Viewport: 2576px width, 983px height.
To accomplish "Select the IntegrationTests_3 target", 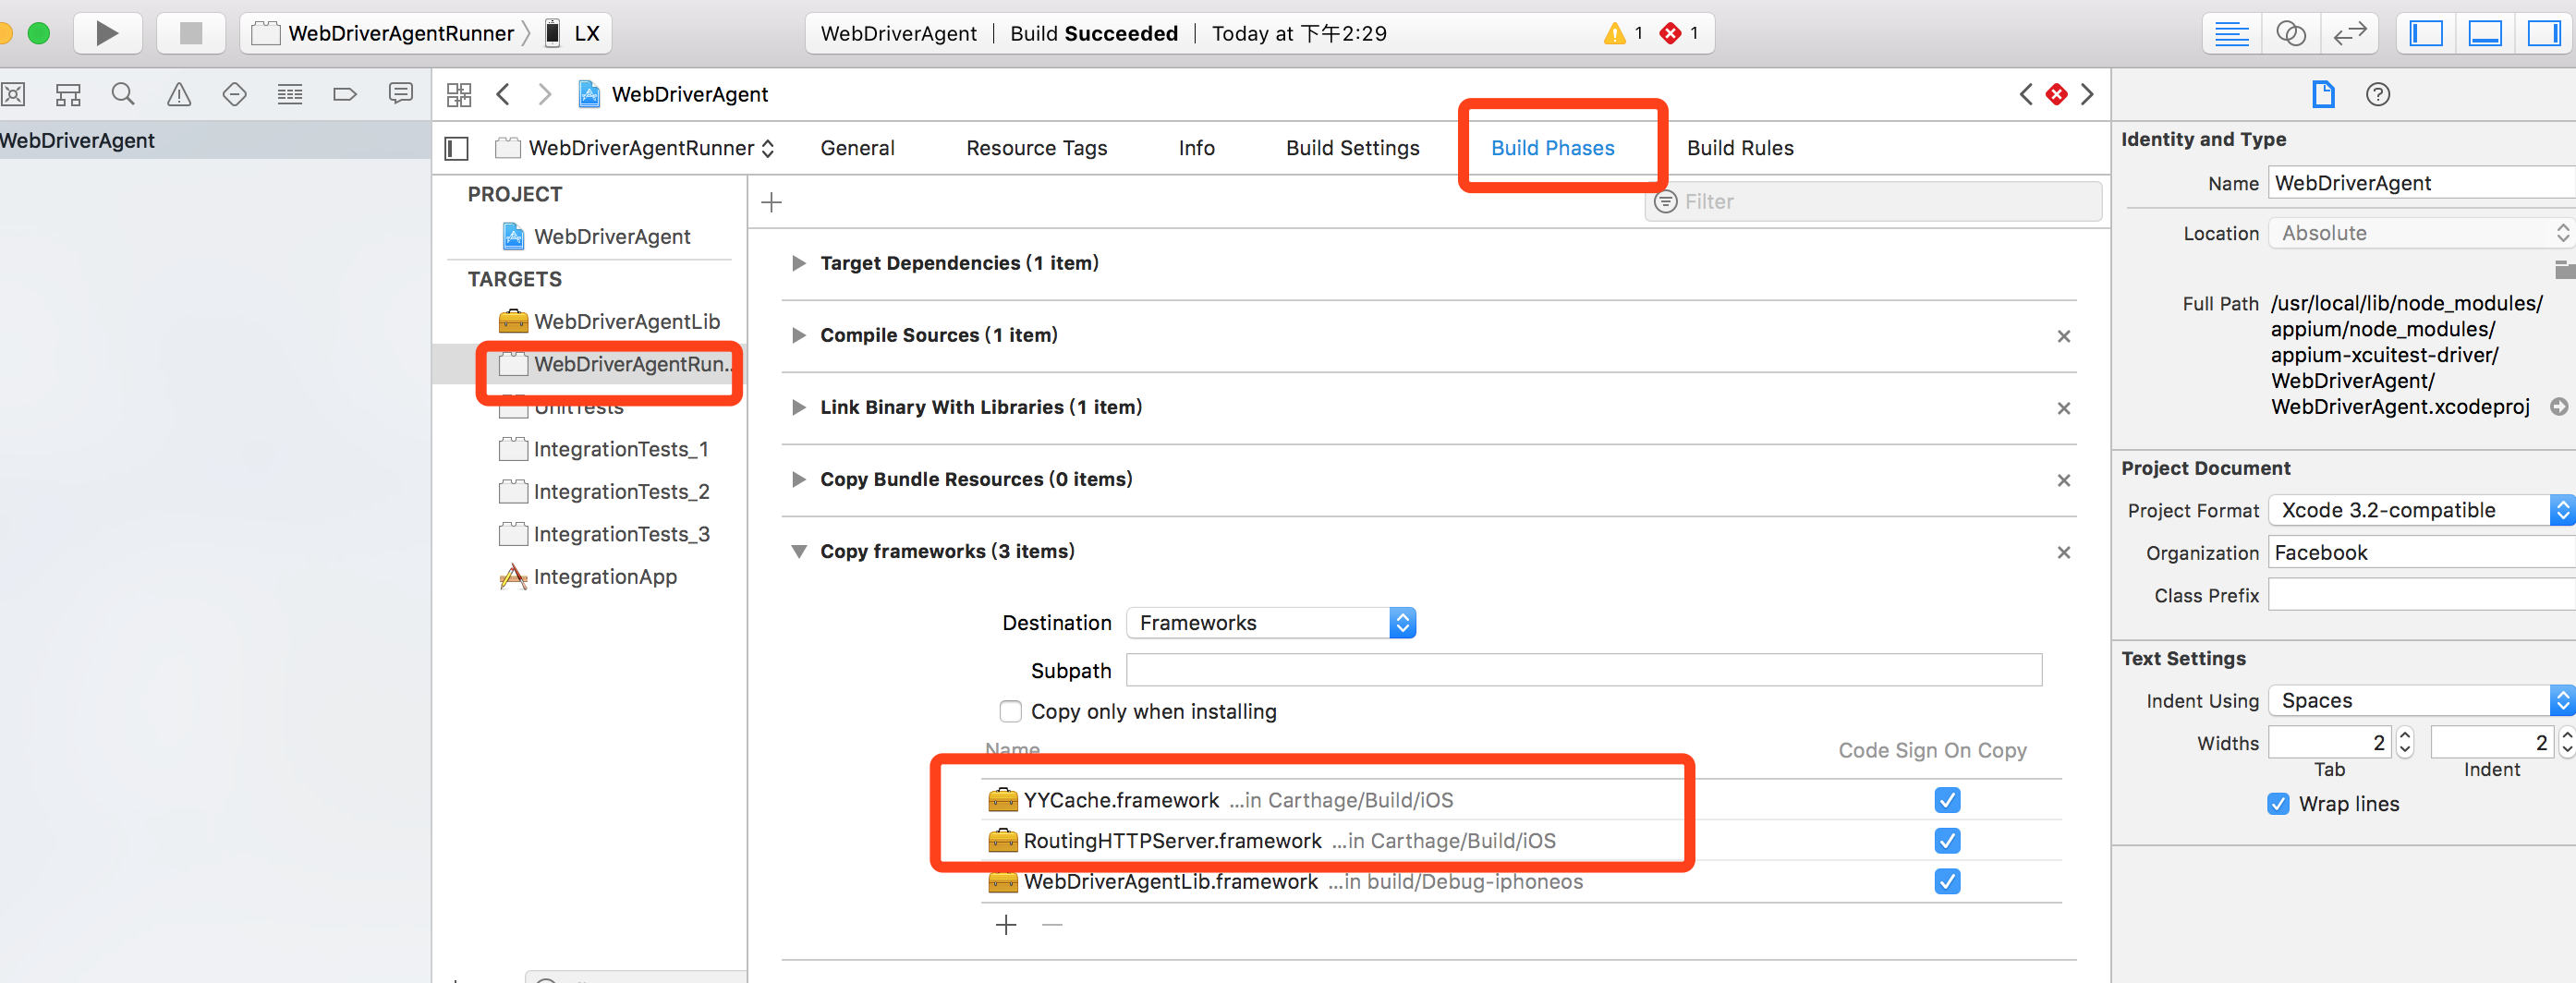I will pyautogui.click(x=603, y=535).
